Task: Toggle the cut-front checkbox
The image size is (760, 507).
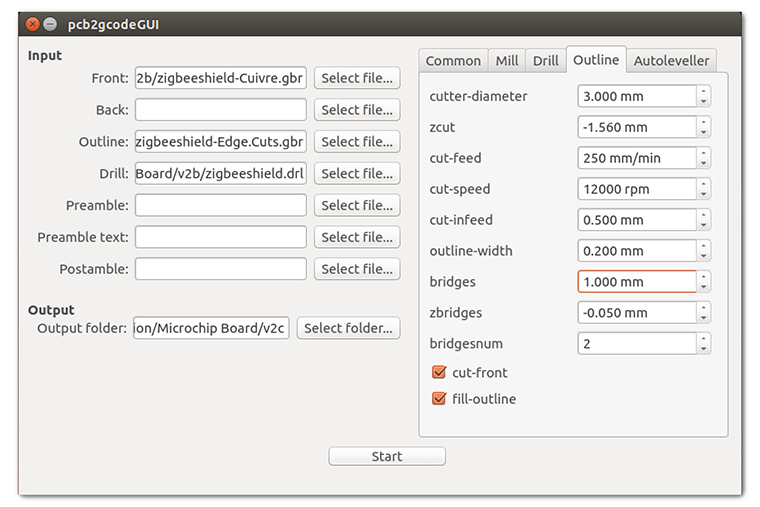Action: point(439,372)
